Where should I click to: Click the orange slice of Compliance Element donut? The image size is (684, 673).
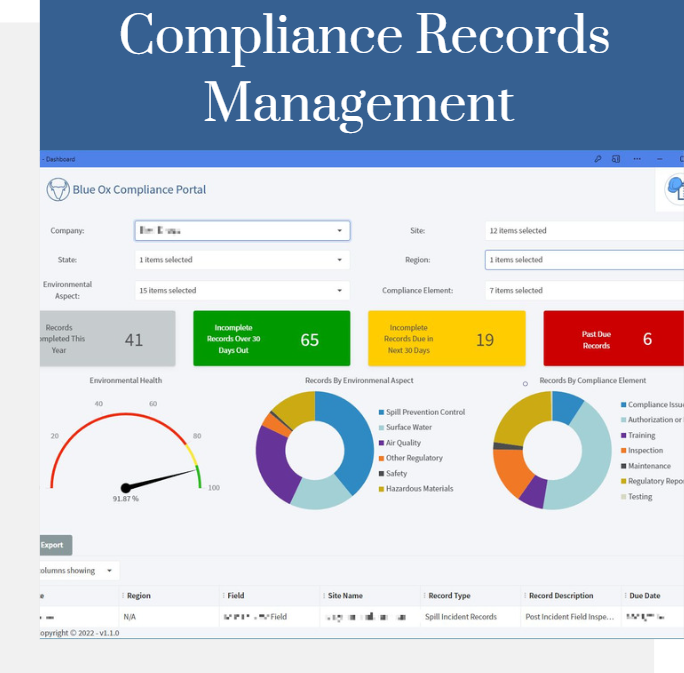pos(510,471)
